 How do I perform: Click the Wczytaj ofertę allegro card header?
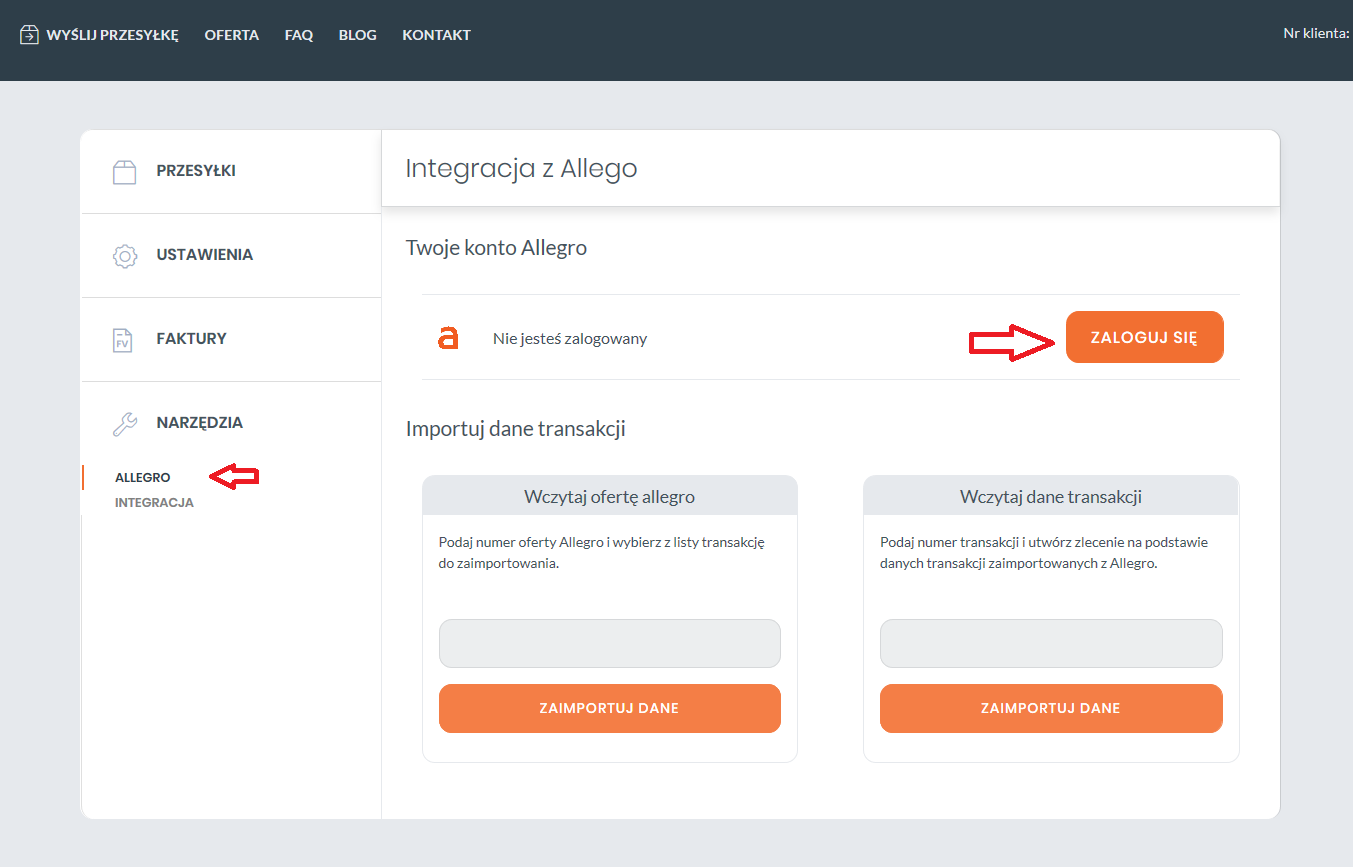click(x=610, y=496)
